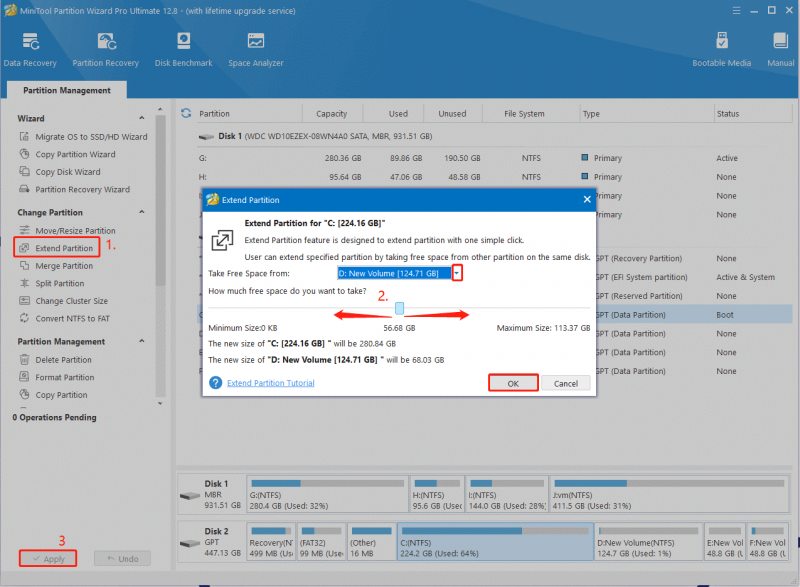Select C:(NTFS) partition in Disk 2 map
The height and width of the screenshot is (587, 800).
(495, 542)
